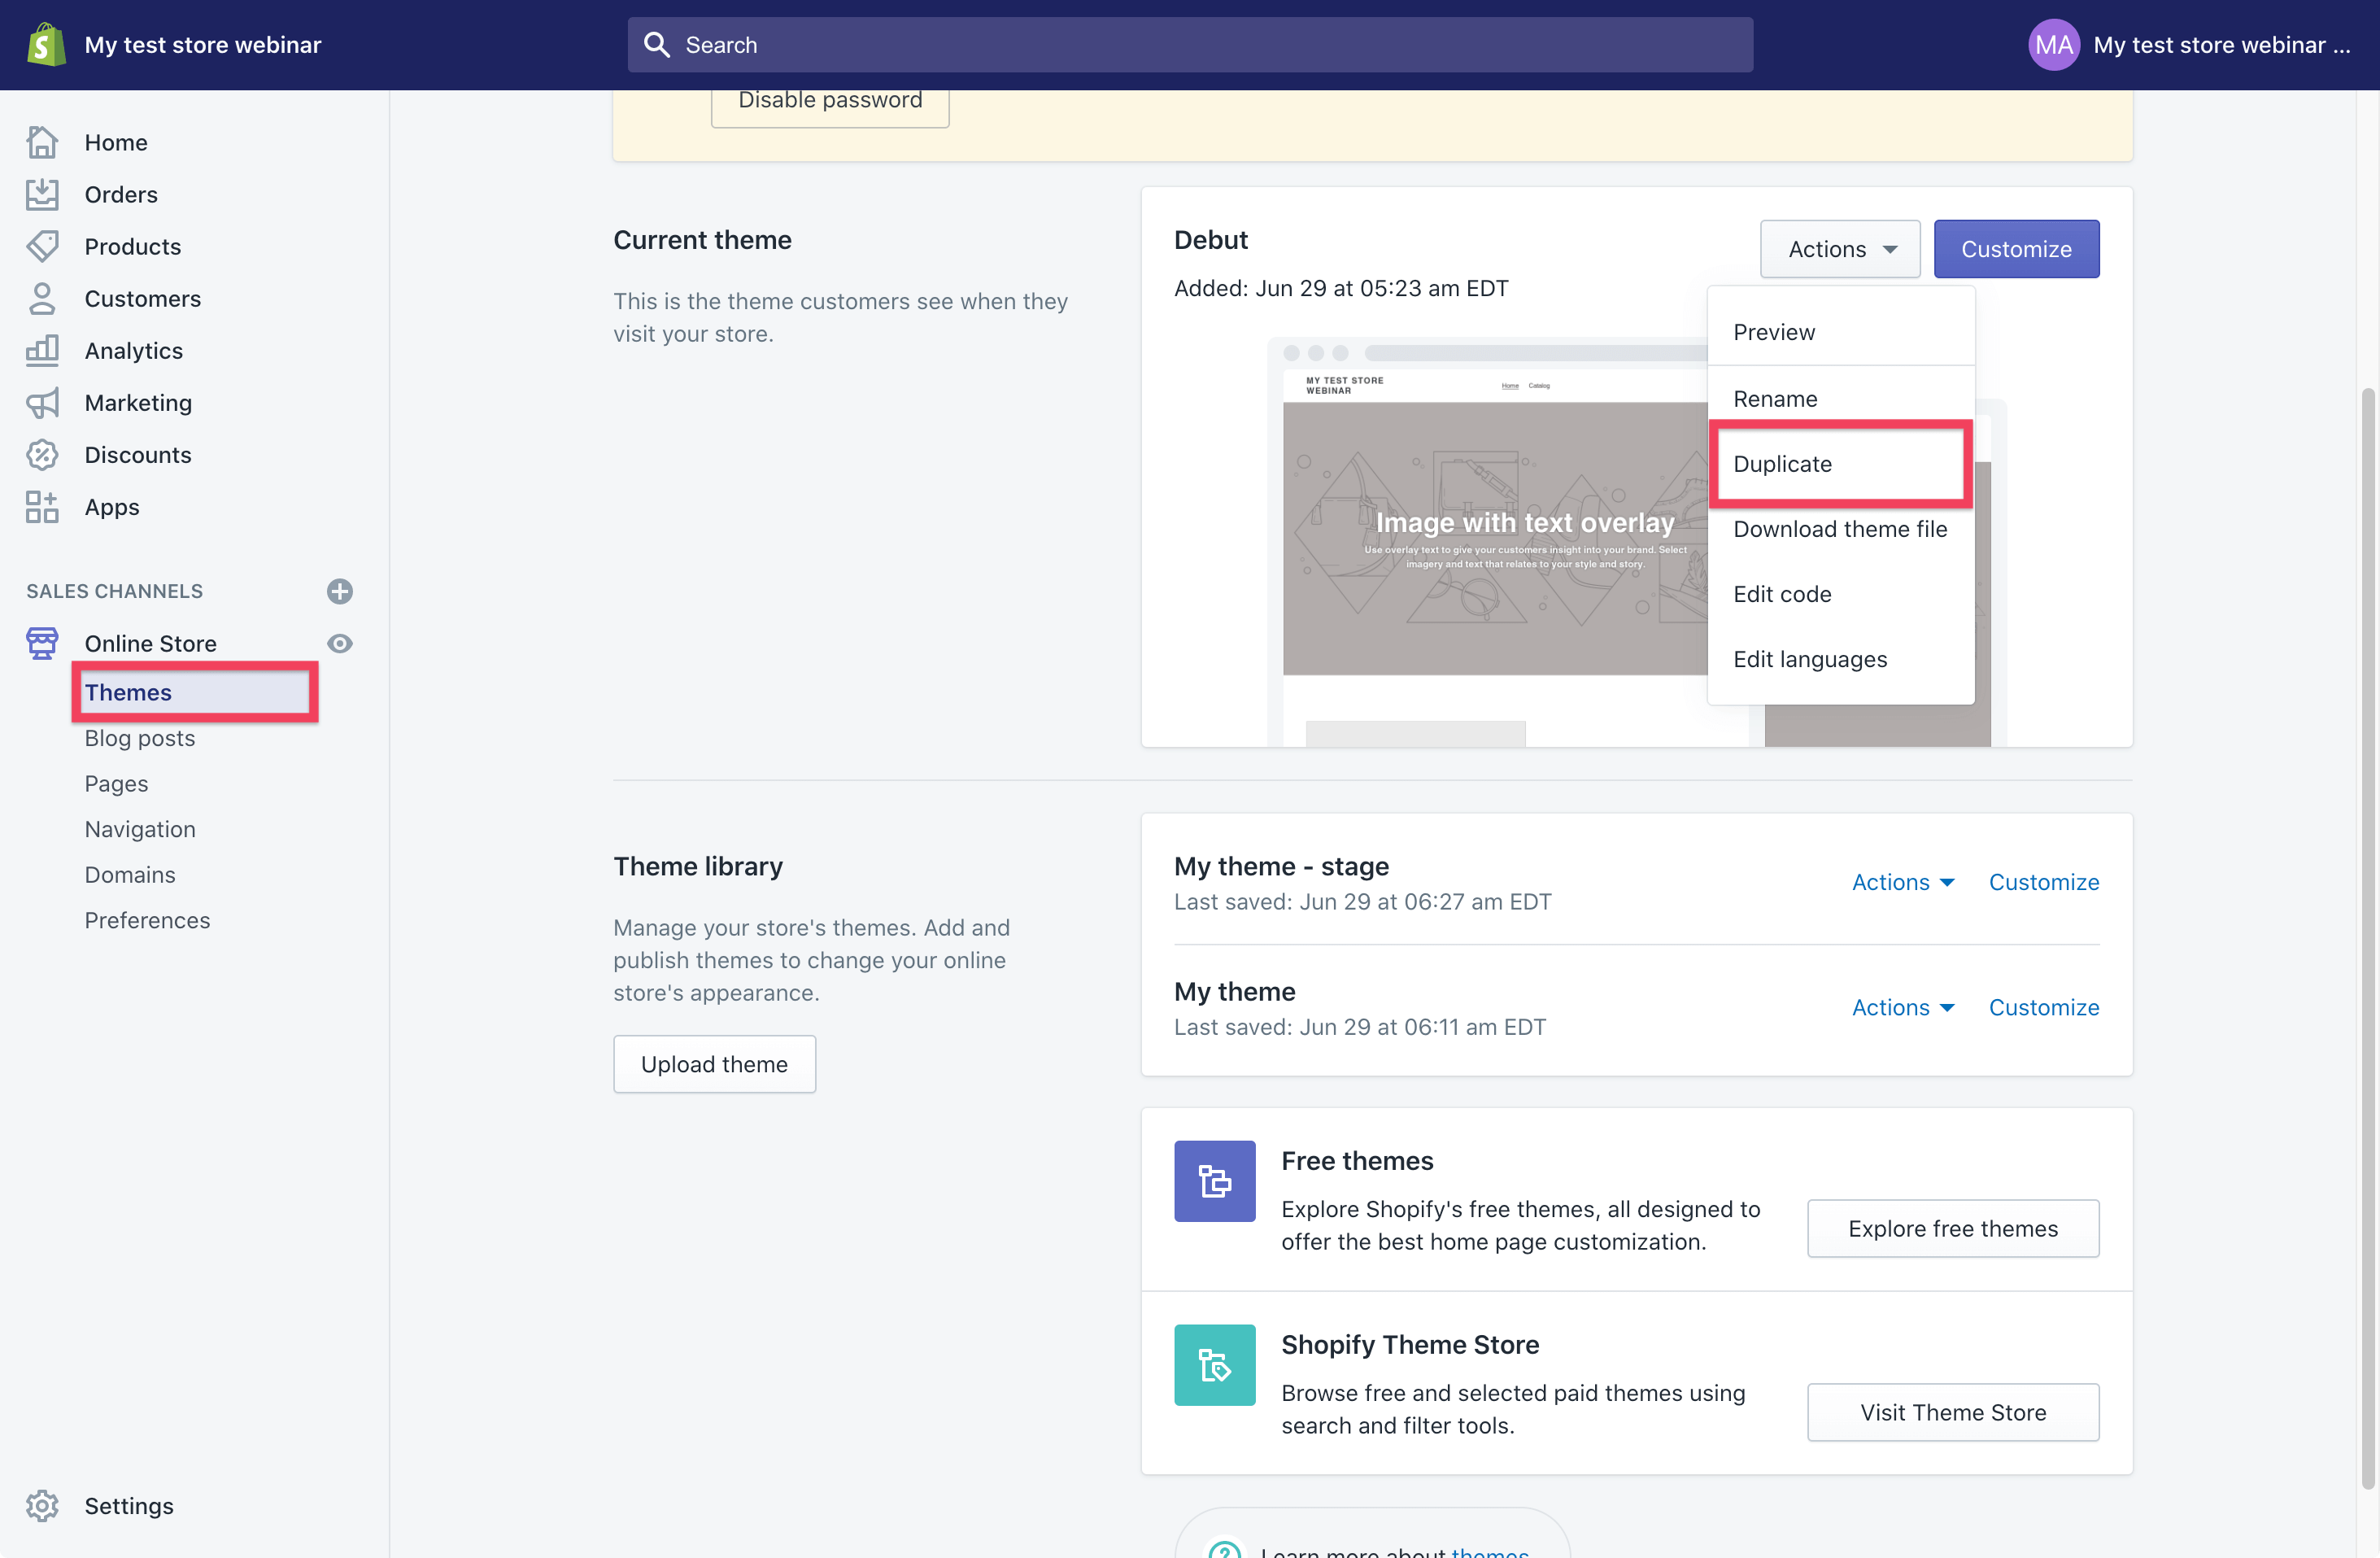Image resolution: width=2380 pixels, height=1558 pixels.
Task: Click the Shopify logo icon
Action: coord(46,44)
